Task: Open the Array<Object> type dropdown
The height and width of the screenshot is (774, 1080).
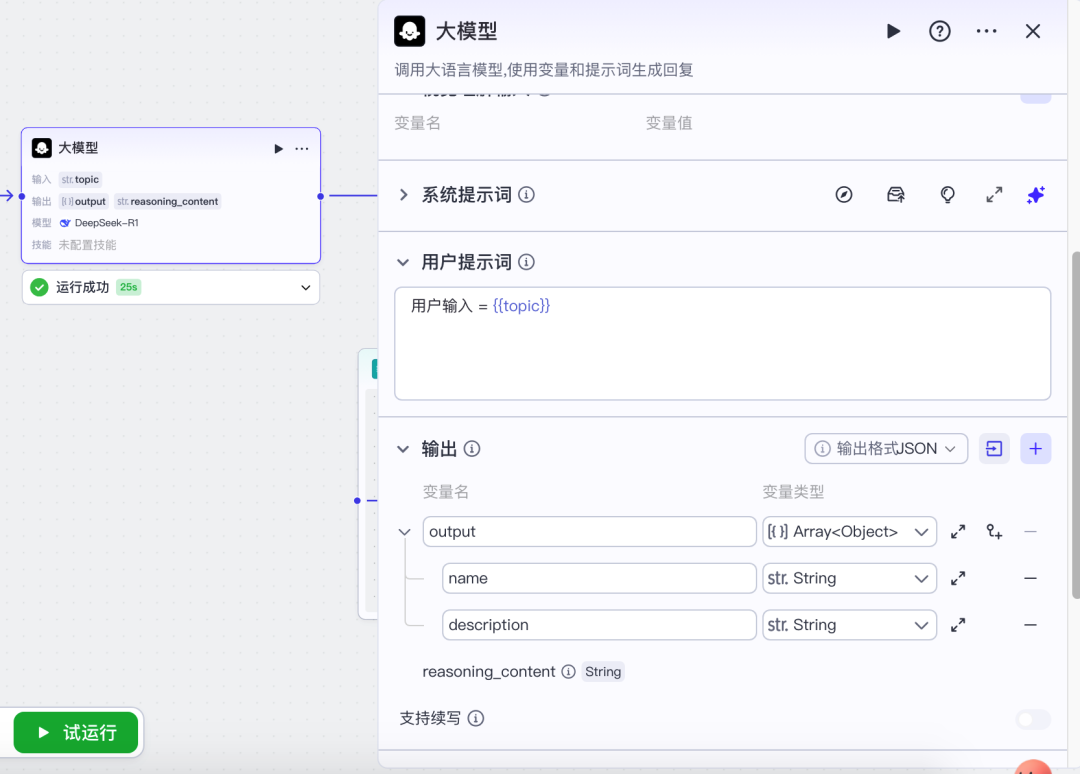Action: (x=849, y=532)
